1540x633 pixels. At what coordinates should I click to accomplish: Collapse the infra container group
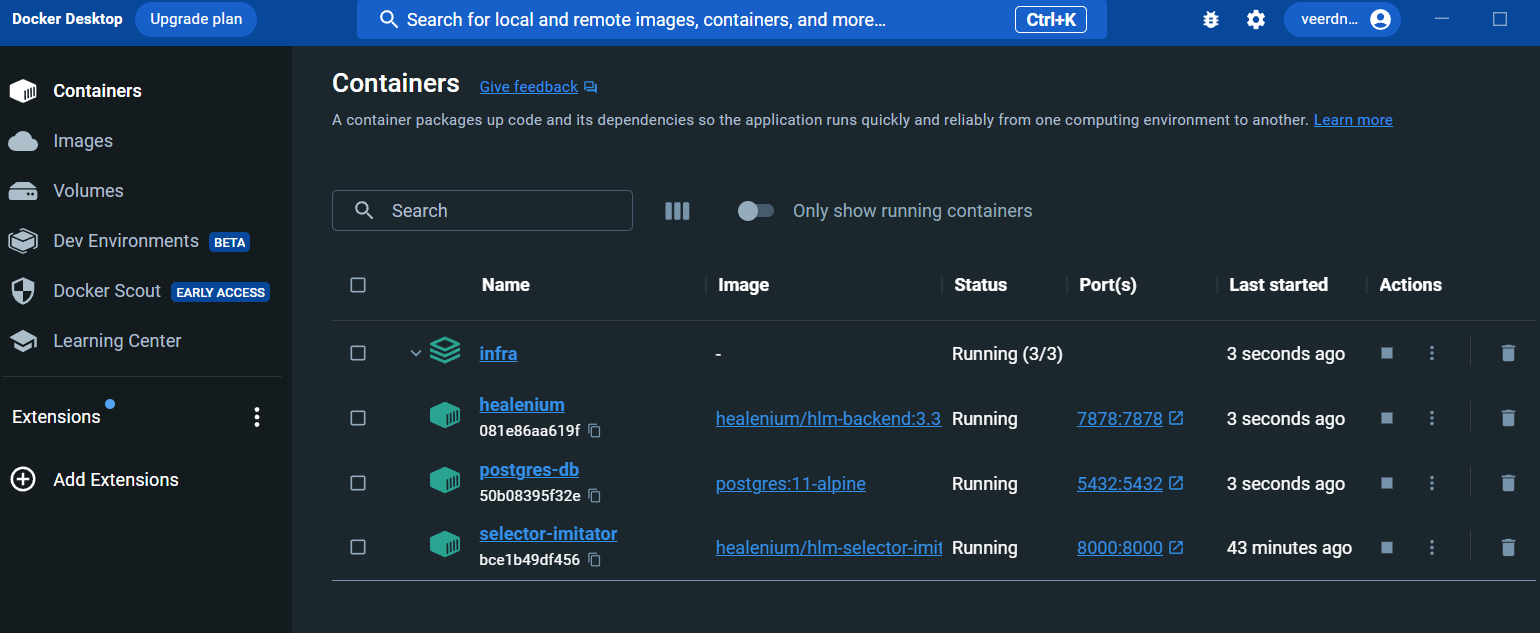point(416,353)
